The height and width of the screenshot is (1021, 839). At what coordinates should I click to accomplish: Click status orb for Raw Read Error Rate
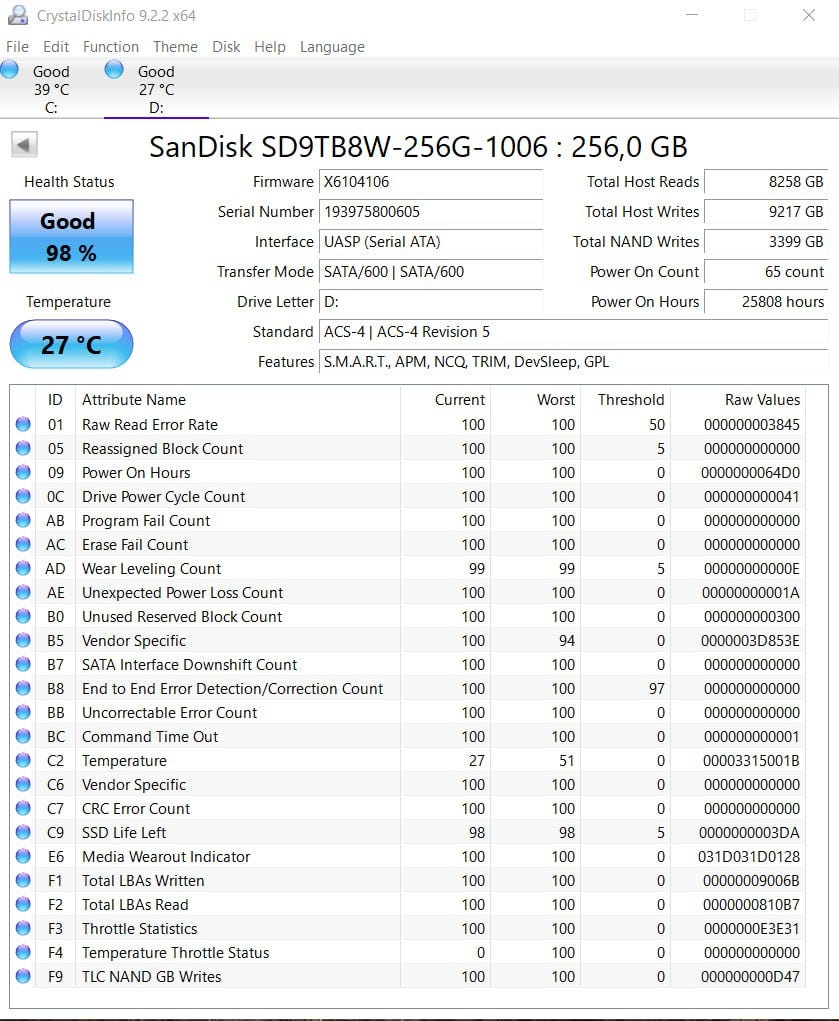tap(23, 425)
